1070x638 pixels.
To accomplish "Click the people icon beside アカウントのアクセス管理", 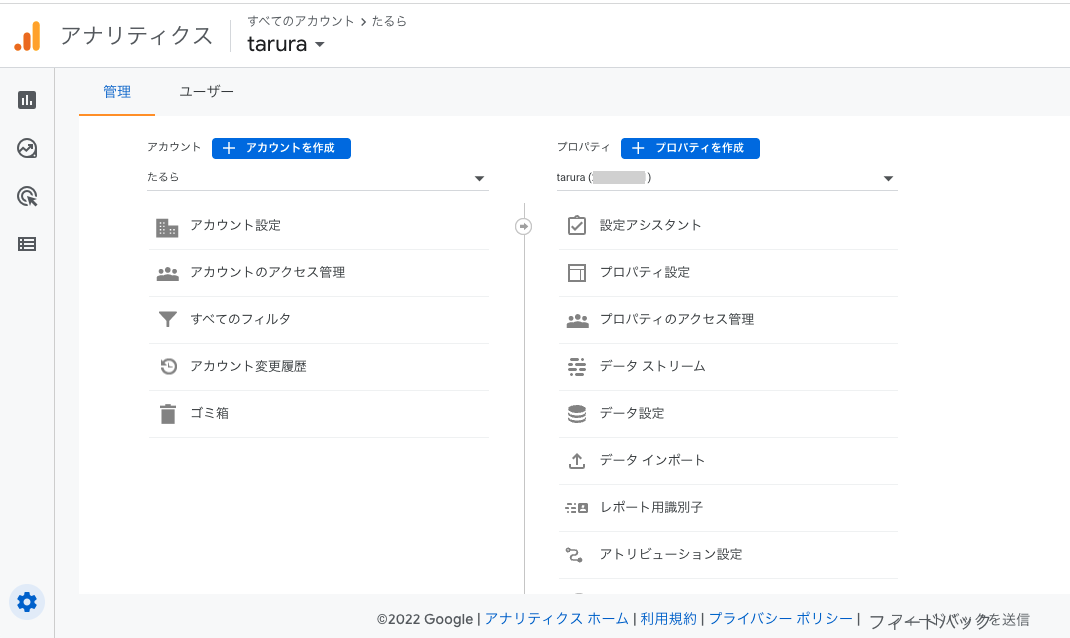I will coord(168,274).
